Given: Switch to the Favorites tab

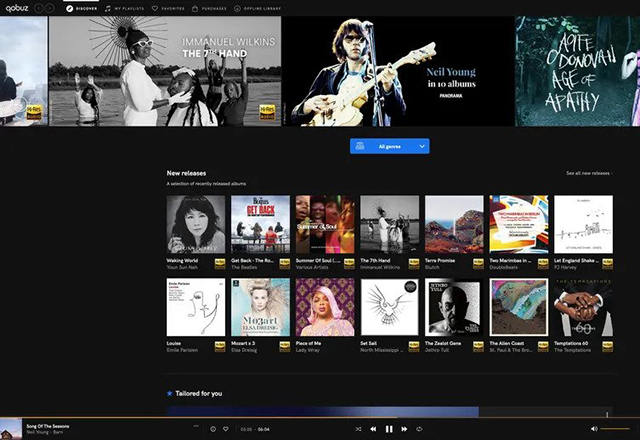Looking at the screenshot, I should pyautogui.click(x=168, y=9).
